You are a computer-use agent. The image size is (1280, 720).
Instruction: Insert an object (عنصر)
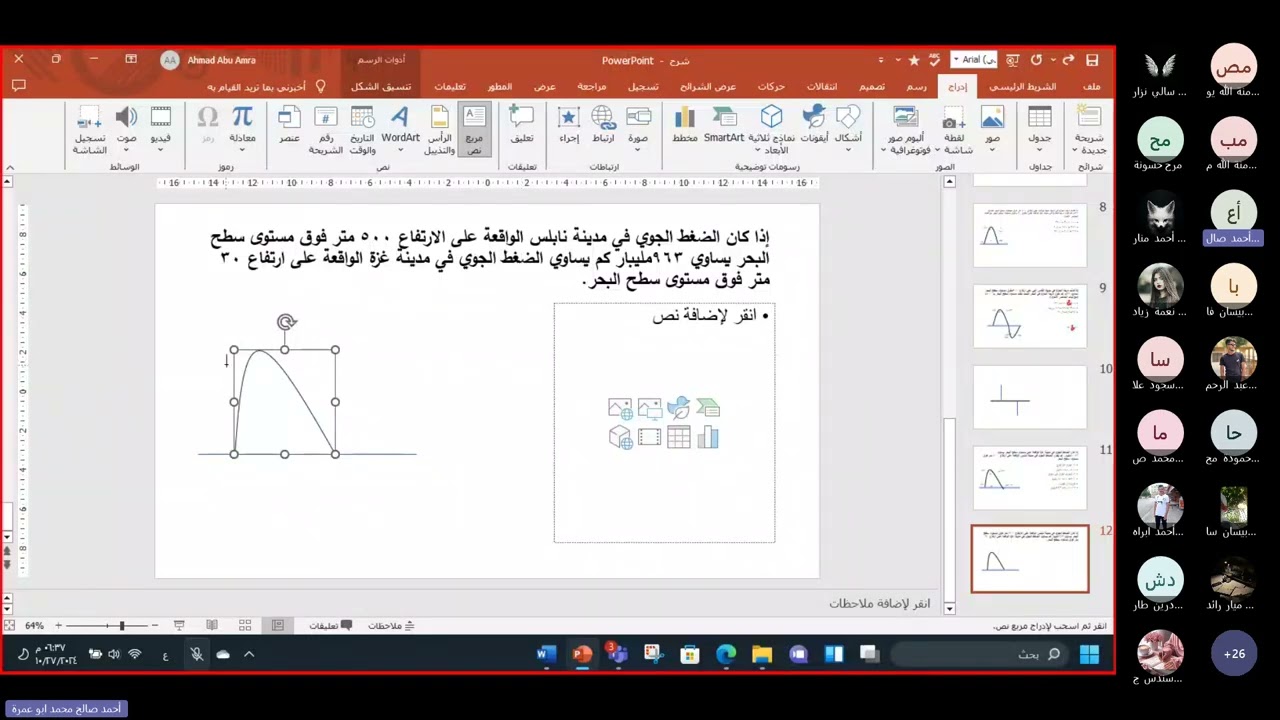(289, 125)
